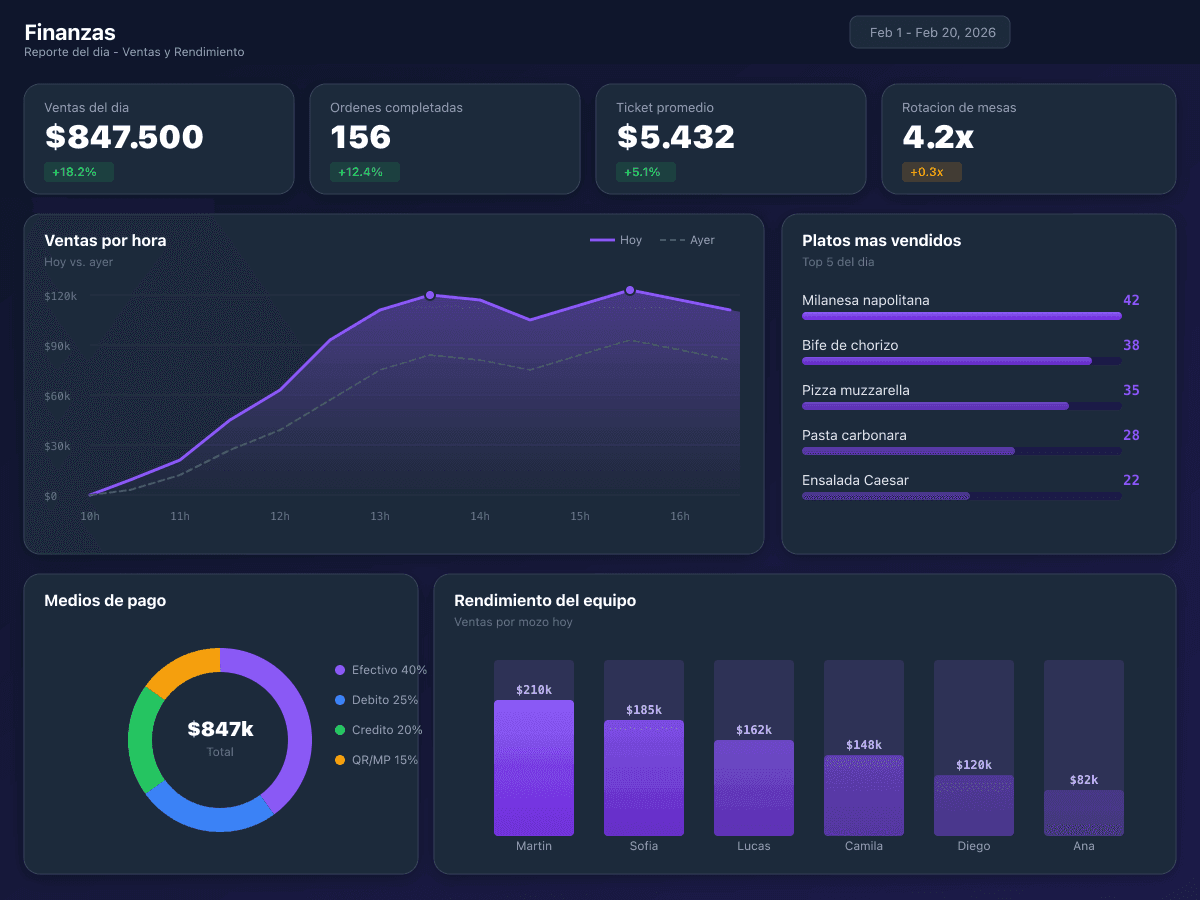Click the purple "Hoy" line indicator icon
The image size is (1200, 900).
[601, 240]
